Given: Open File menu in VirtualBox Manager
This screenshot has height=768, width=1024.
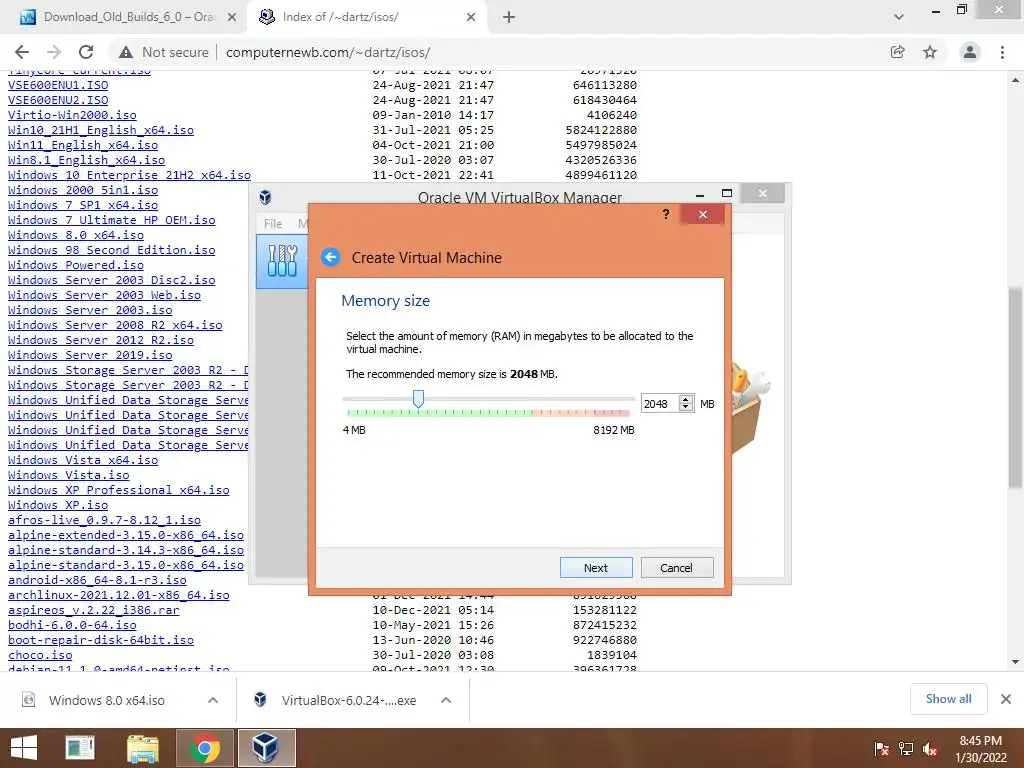Looking at the screenshot, I should [x=273, y=223].
